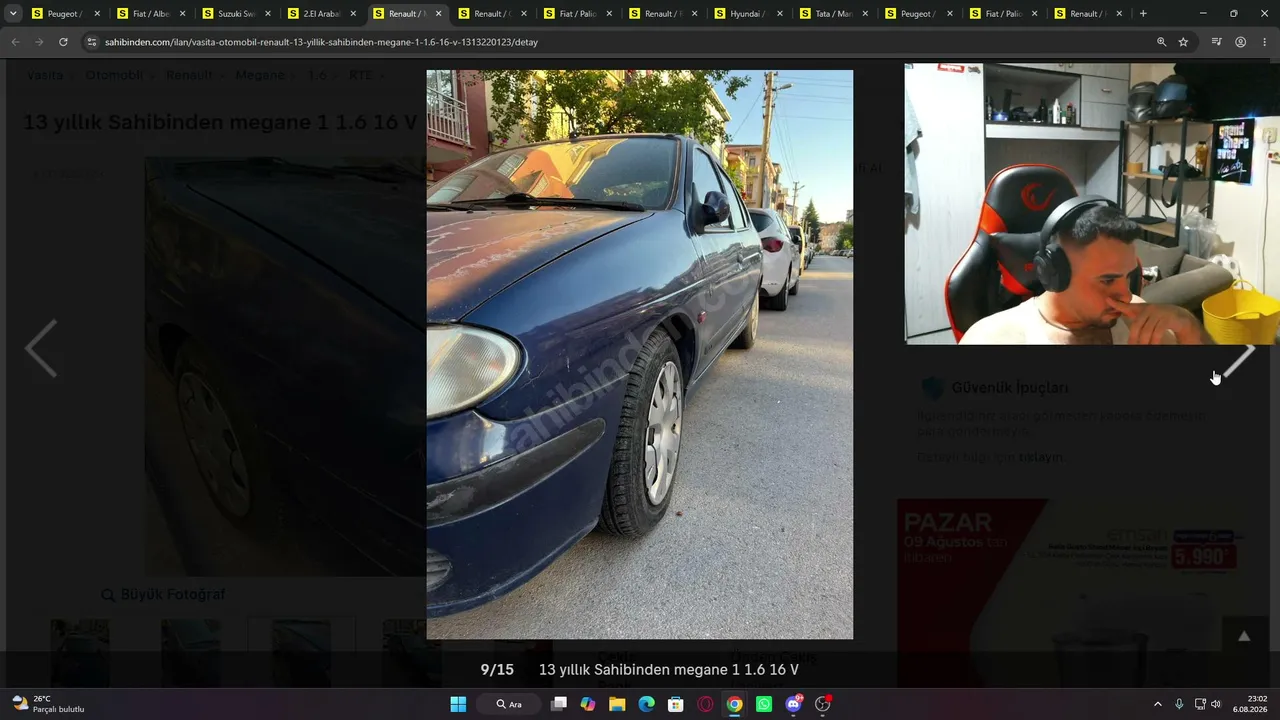The height and width of the screenshot is (720, 1280).
Task: Close the Suzuki Swift tab
Action: (267, 14)
